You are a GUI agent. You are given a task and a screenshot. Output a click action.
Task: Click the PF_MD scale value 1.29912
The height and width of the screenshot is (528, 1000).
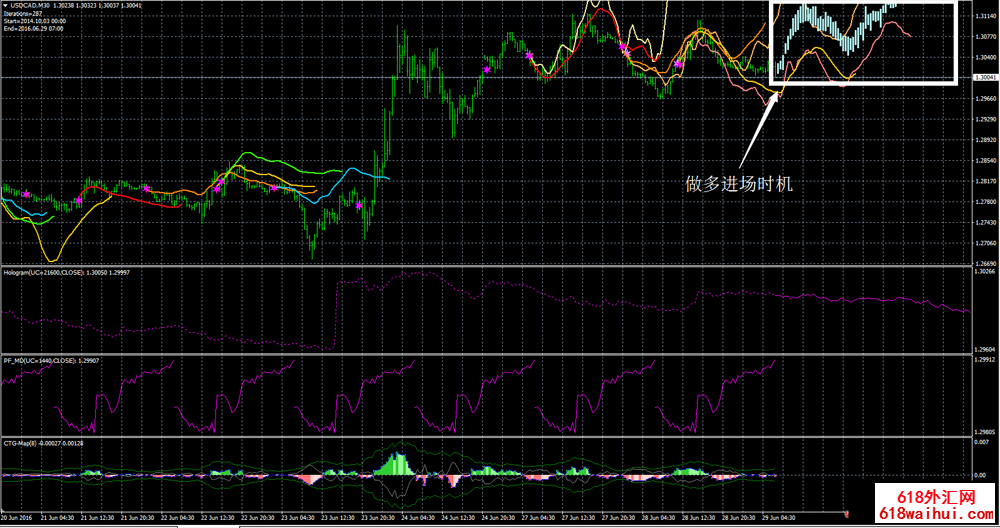(x=985, y=359)
